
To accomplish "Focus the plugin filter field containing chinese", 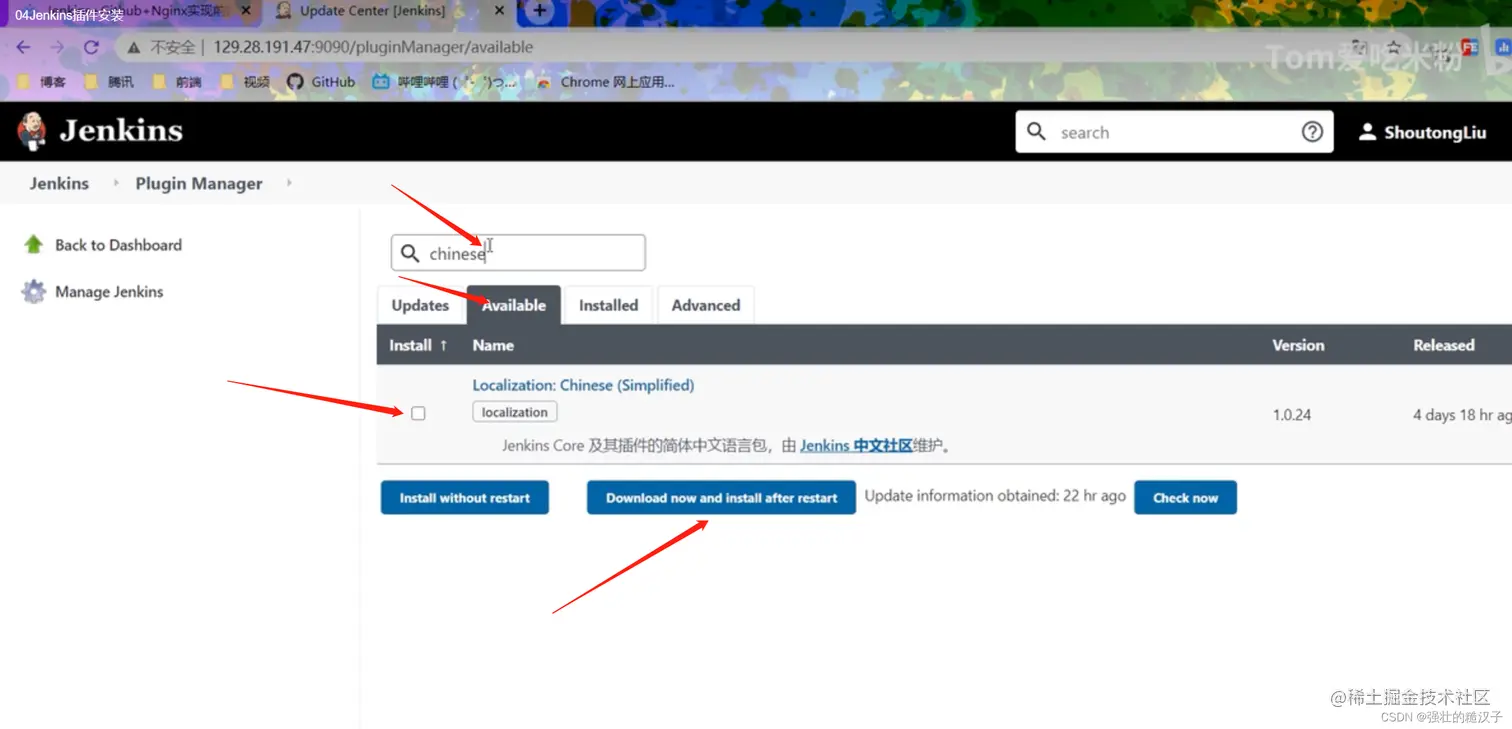I will (518, 253).
